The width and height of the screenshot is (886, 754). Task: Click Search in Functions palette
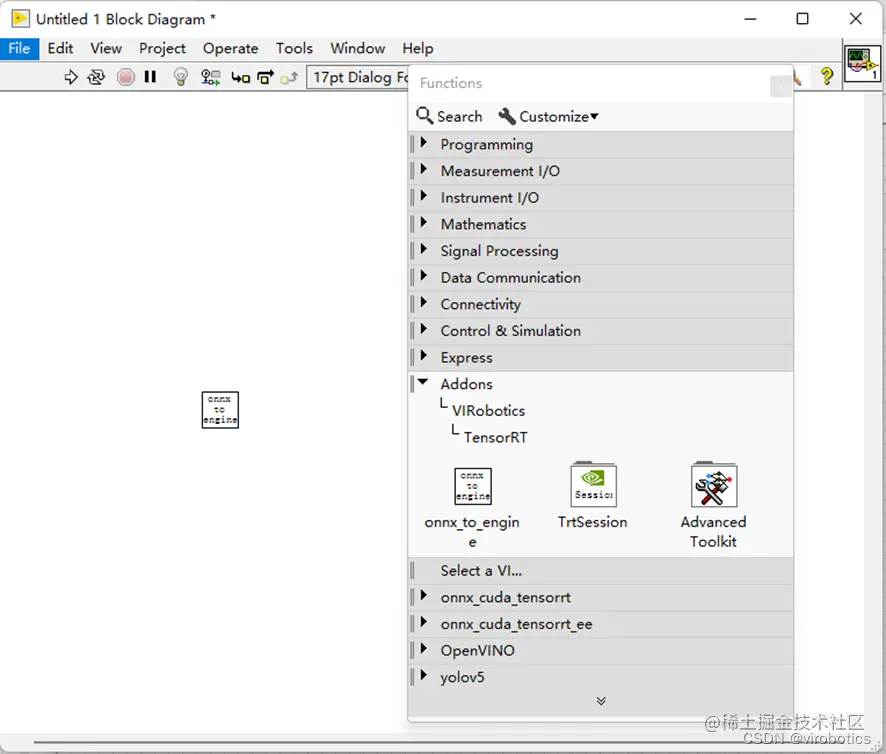click(450, 116)
